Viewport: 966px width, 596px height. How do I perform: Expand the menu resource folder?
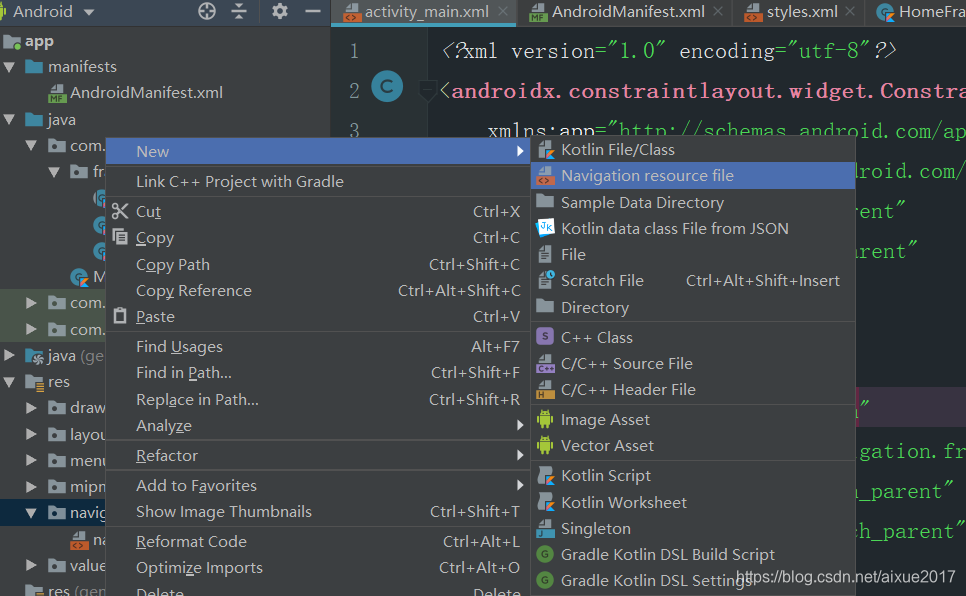[31, 460]
